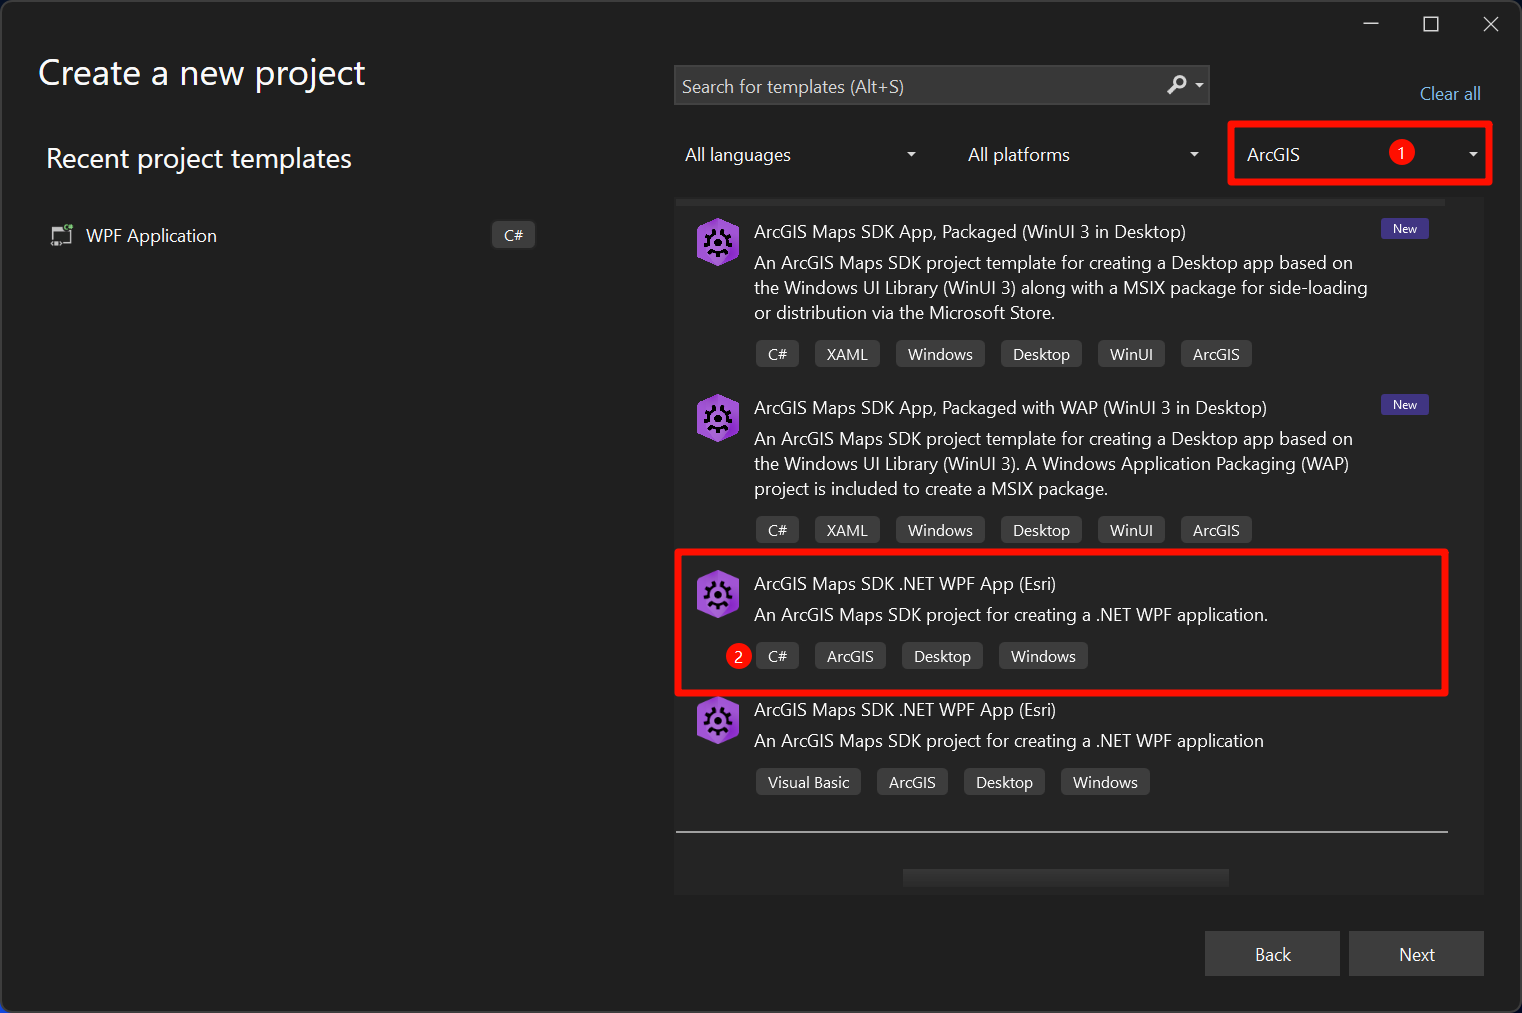Click the ArcGIS icon of Packaged with WAP template

coord(718,418)
